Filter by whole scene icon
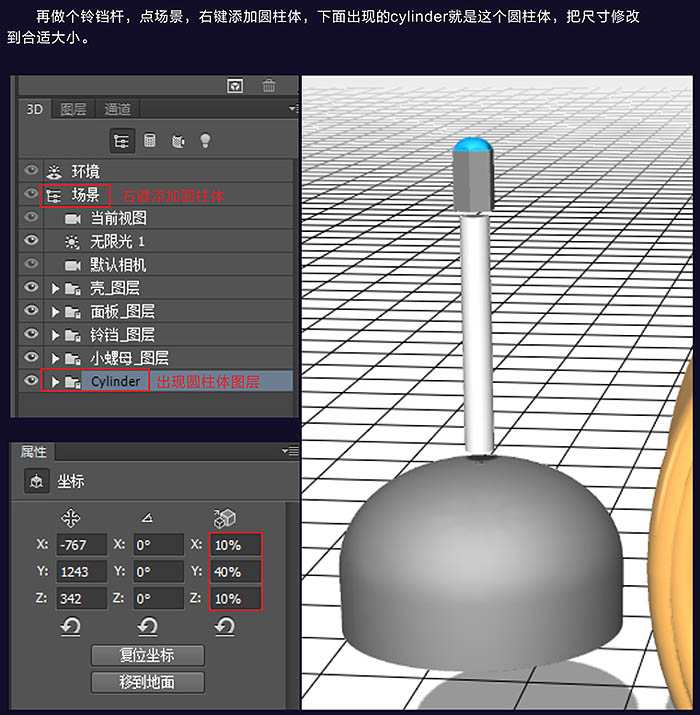Viewport: 700px width, 715px height. point(122,141)
